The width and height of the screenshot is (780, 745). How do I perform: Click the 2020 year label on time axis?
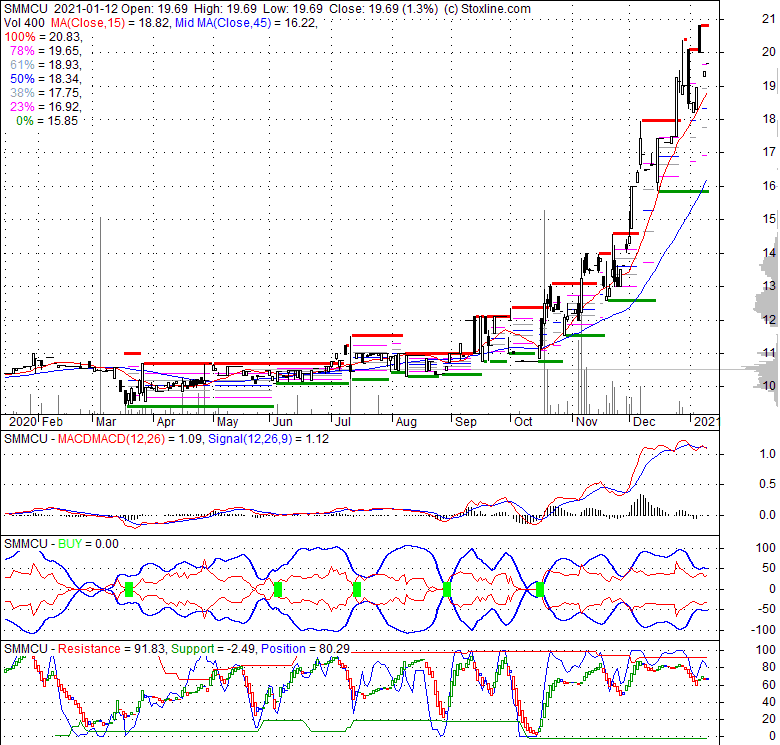coord(23,422)
